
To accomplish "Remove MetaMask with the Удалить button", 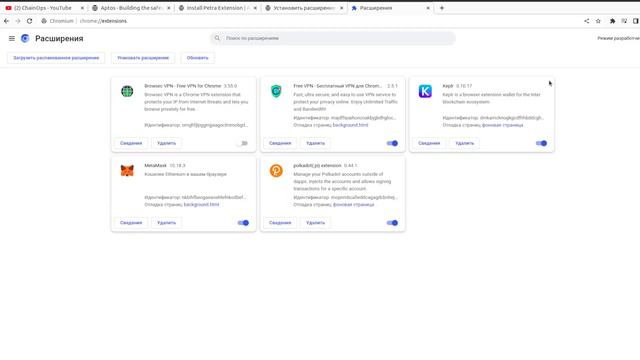I will pos(167,223).
